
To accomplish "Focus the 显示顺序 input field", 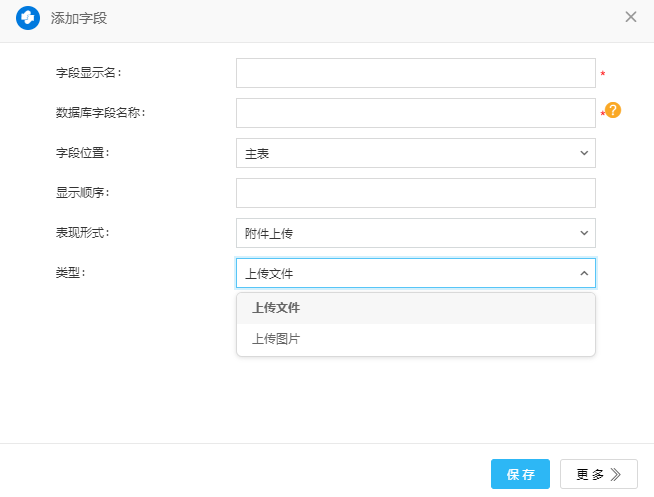I will (x=415, y=193).
